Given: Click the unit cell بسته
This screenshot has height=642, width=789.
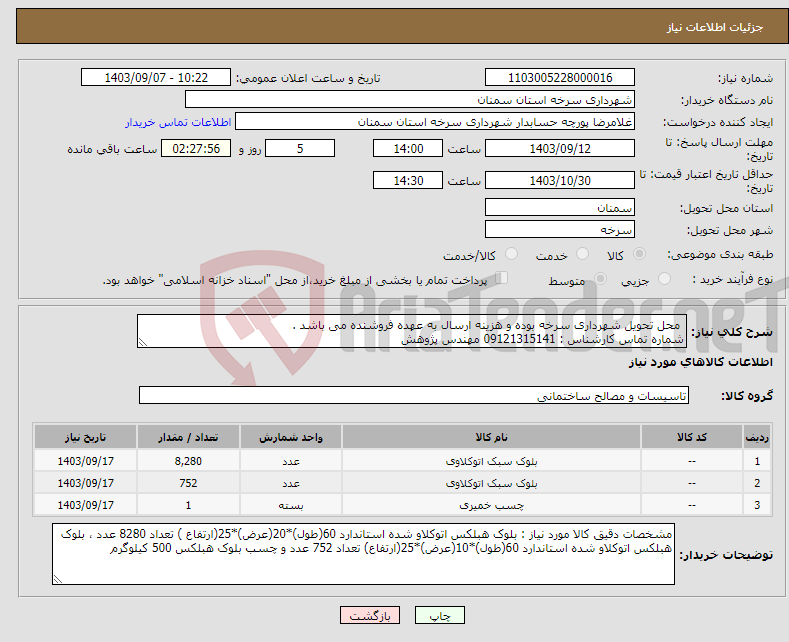Looking at the screenshot, I should click(291, 505).
